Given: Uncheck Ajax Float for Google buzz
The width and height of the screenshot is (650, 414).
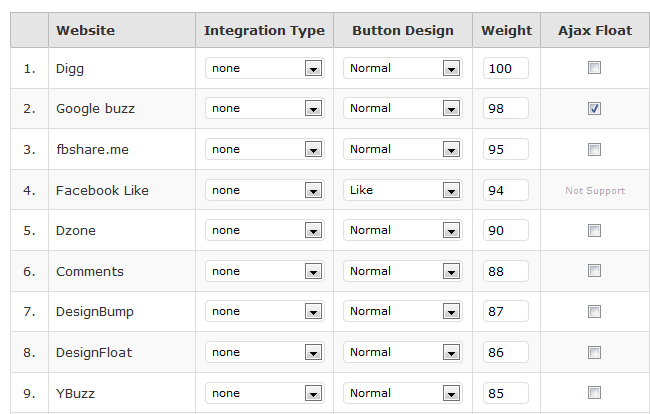Looking at the screenshot, I should point(594,109).
